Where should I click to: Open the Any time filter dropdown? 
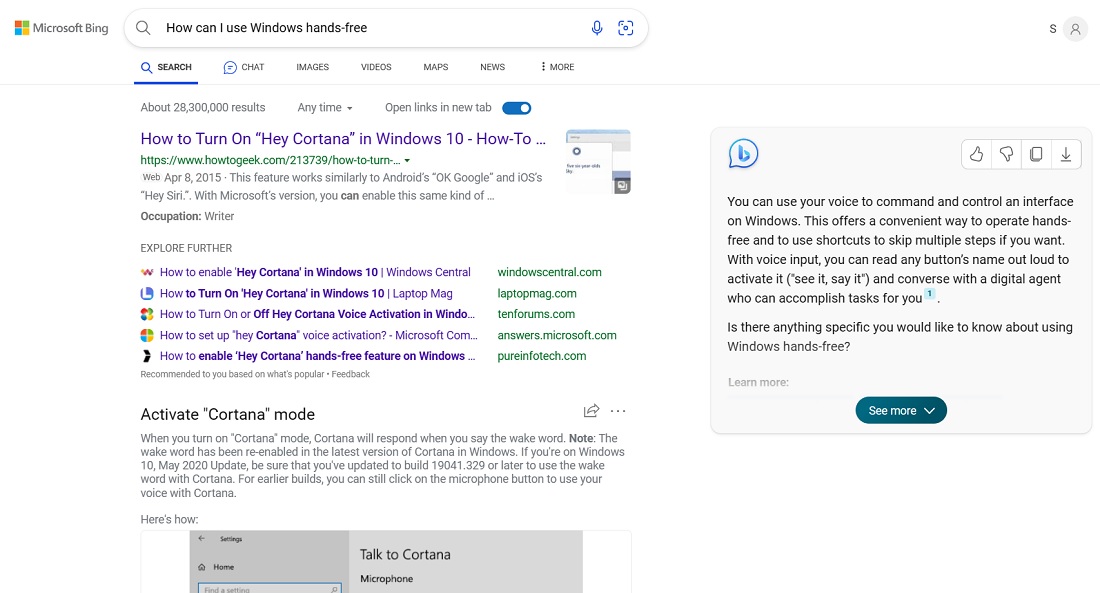pos(324,107)
